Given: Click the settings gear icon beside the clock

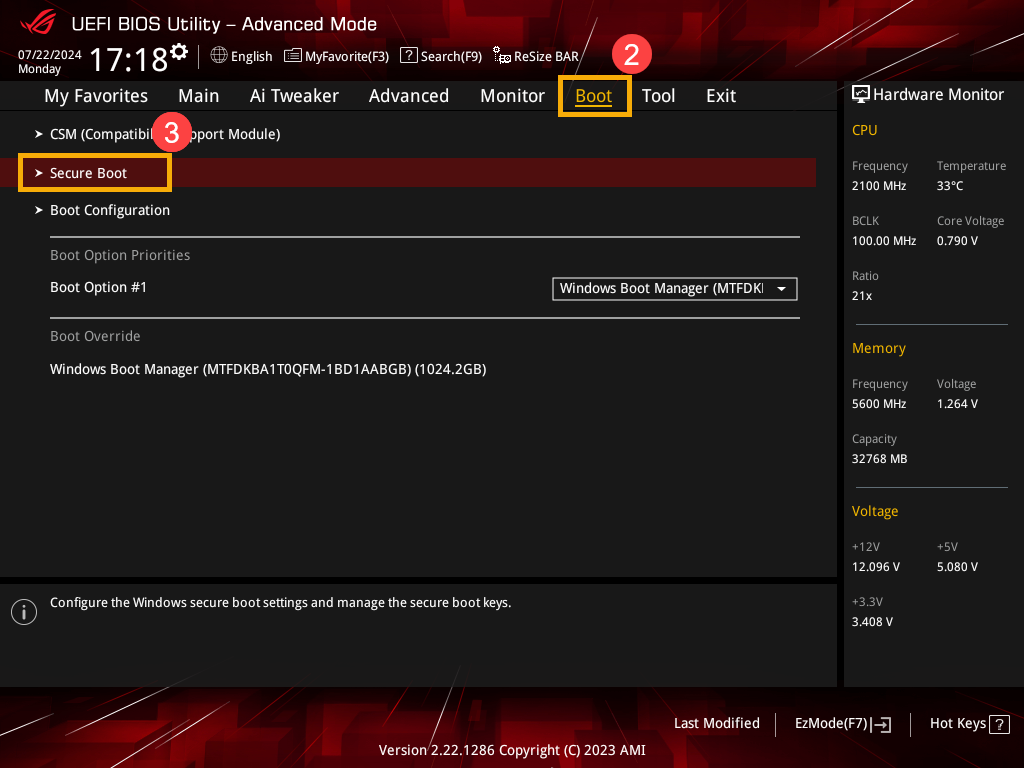Looking at the screenshot, I should pyautogui.click(x=179, y=51).
